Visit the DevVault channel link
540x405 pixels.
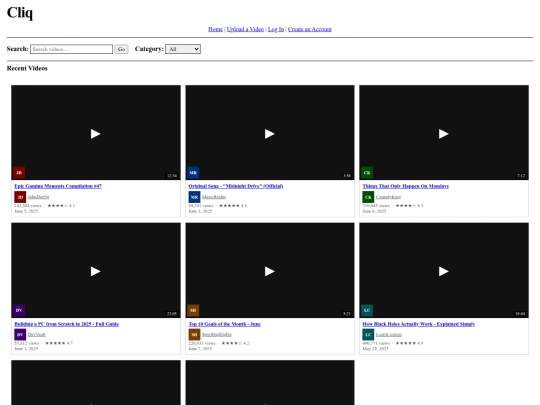[36, 334]
